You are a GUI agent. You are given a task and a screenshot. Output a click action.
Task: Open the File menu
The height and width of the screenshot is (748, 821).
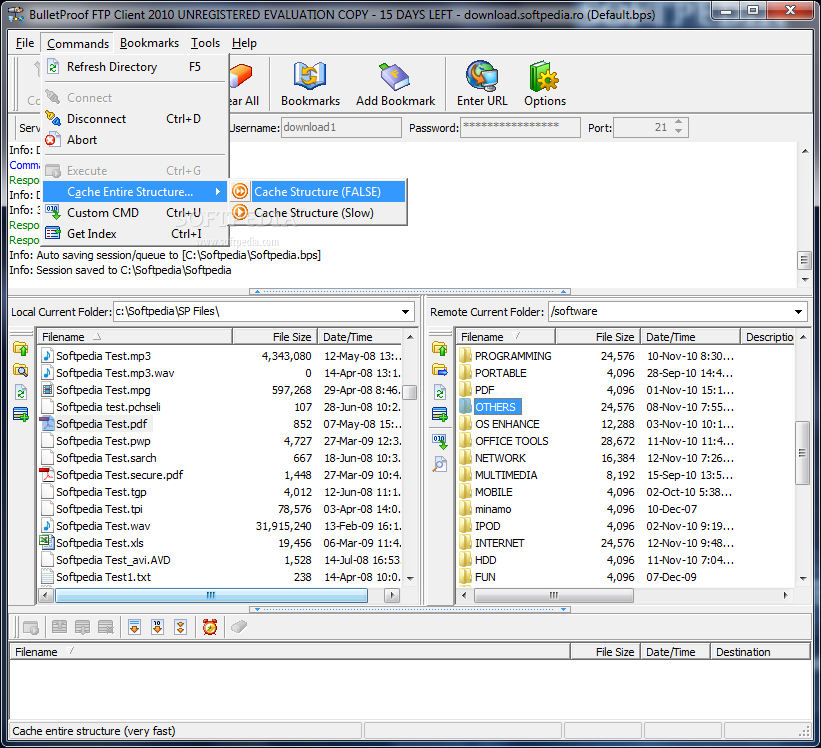25,43
